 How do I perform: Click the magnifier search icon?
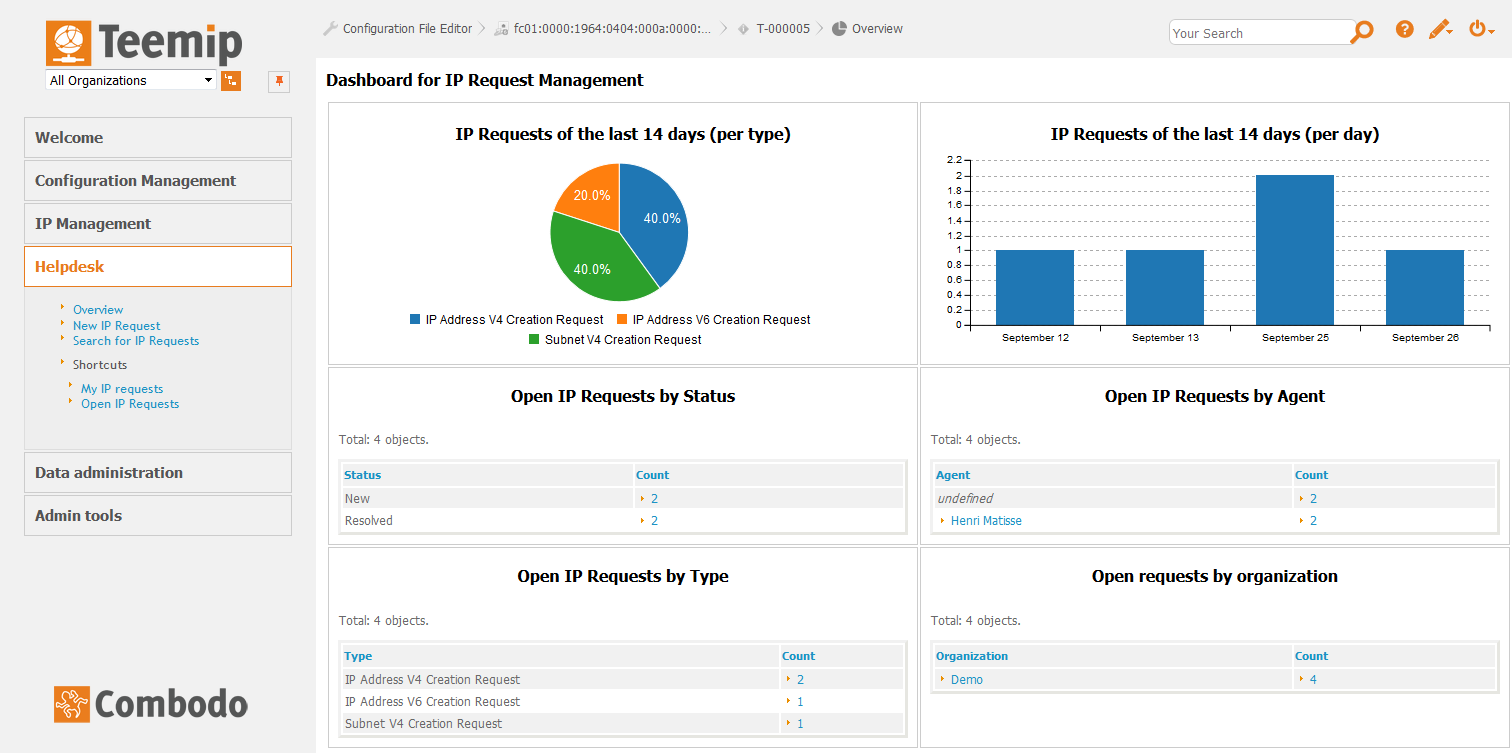[1361, 32]
